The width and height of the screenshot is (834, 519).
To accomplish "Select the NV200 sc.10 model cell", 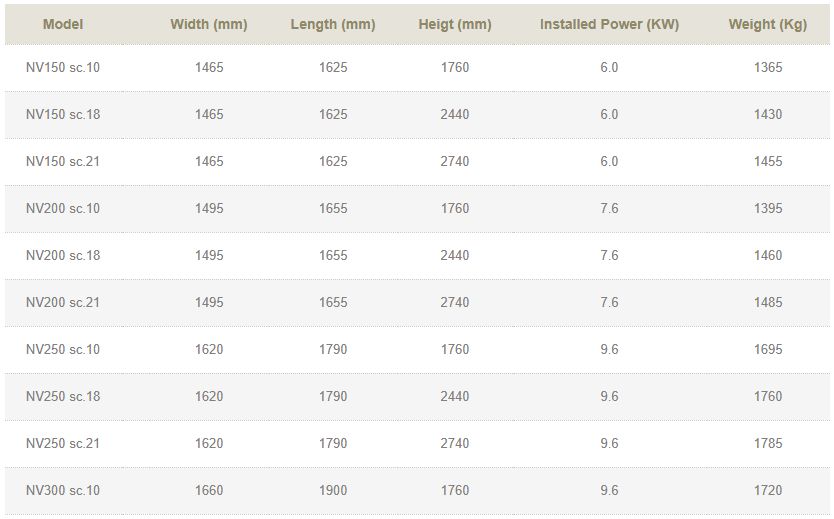I will tap(63, 209).
